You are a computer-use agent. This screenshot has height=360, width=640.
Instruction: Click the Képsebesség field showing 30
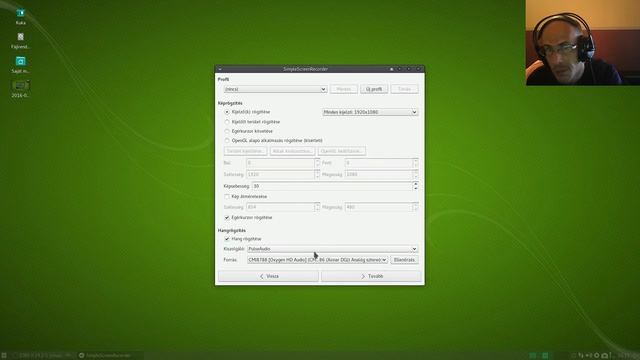332,186
